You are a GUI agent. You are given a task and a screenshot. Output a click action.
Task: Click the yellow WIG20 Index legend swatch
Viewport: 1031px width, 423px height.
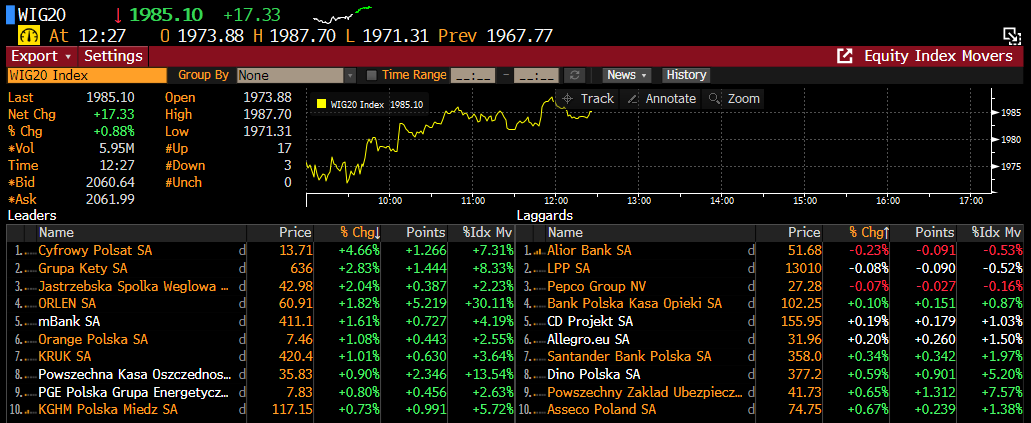click(321, 104)
